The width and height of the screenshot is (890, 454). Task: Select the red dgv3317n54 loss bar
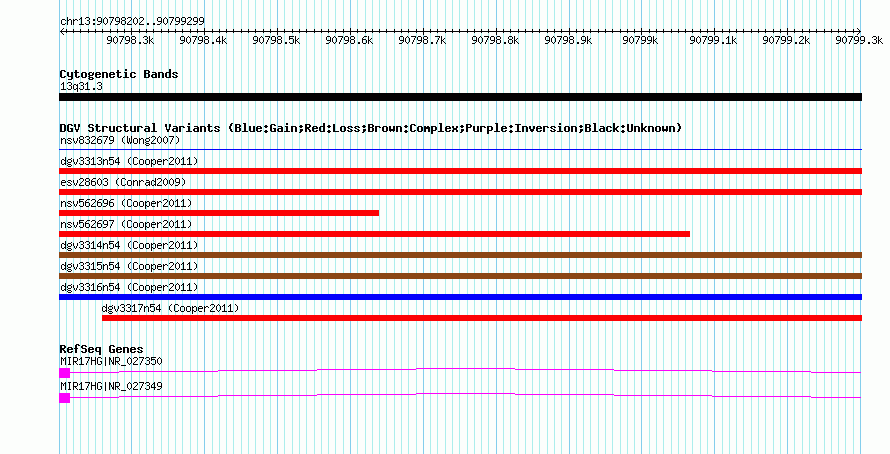482,318
